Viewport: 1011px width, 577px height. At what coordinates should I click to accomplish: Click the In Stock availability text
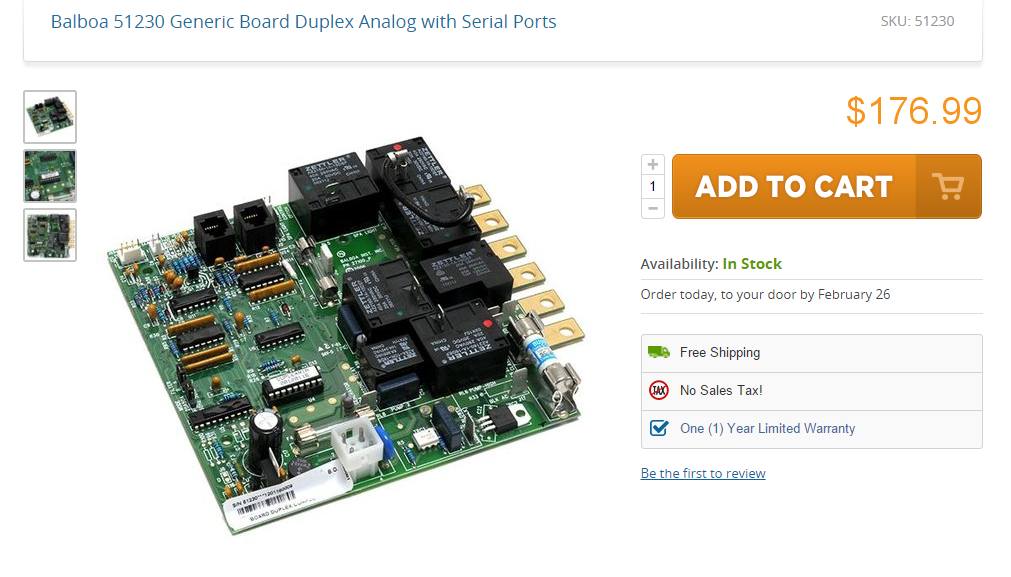752,264
